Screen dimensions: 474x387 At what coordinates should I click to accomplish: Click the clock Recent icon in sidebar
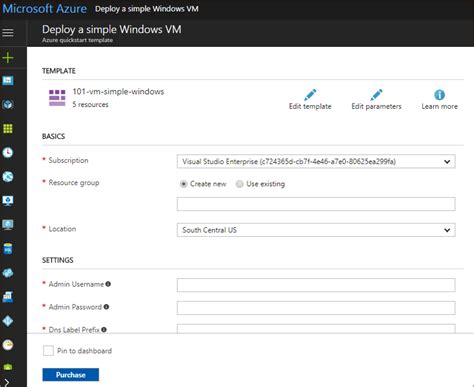tap(8, 152)
